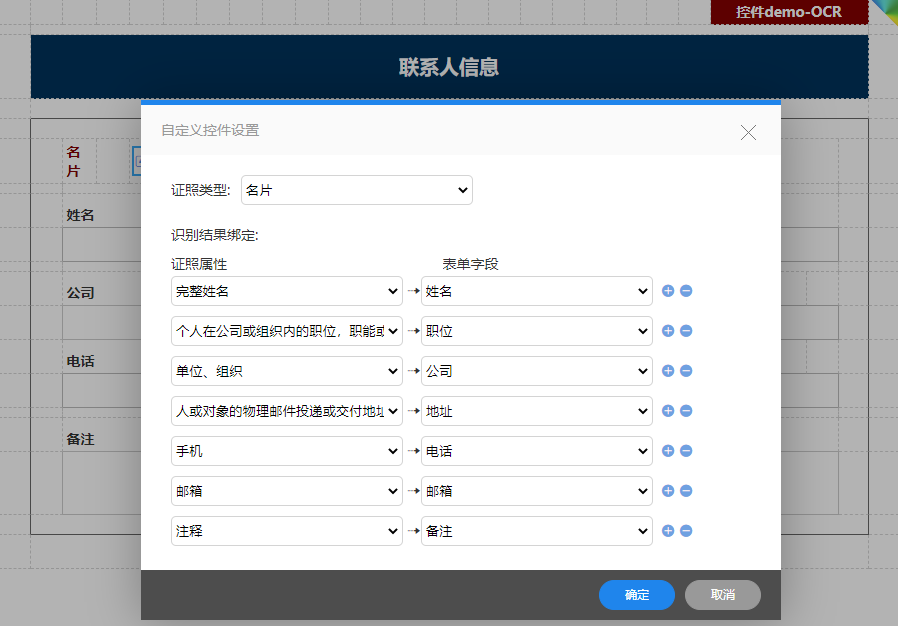Open the 邮箱 attribute dropdown on left
Viewport: 898px width, 626px height.
tap(287, 491)
